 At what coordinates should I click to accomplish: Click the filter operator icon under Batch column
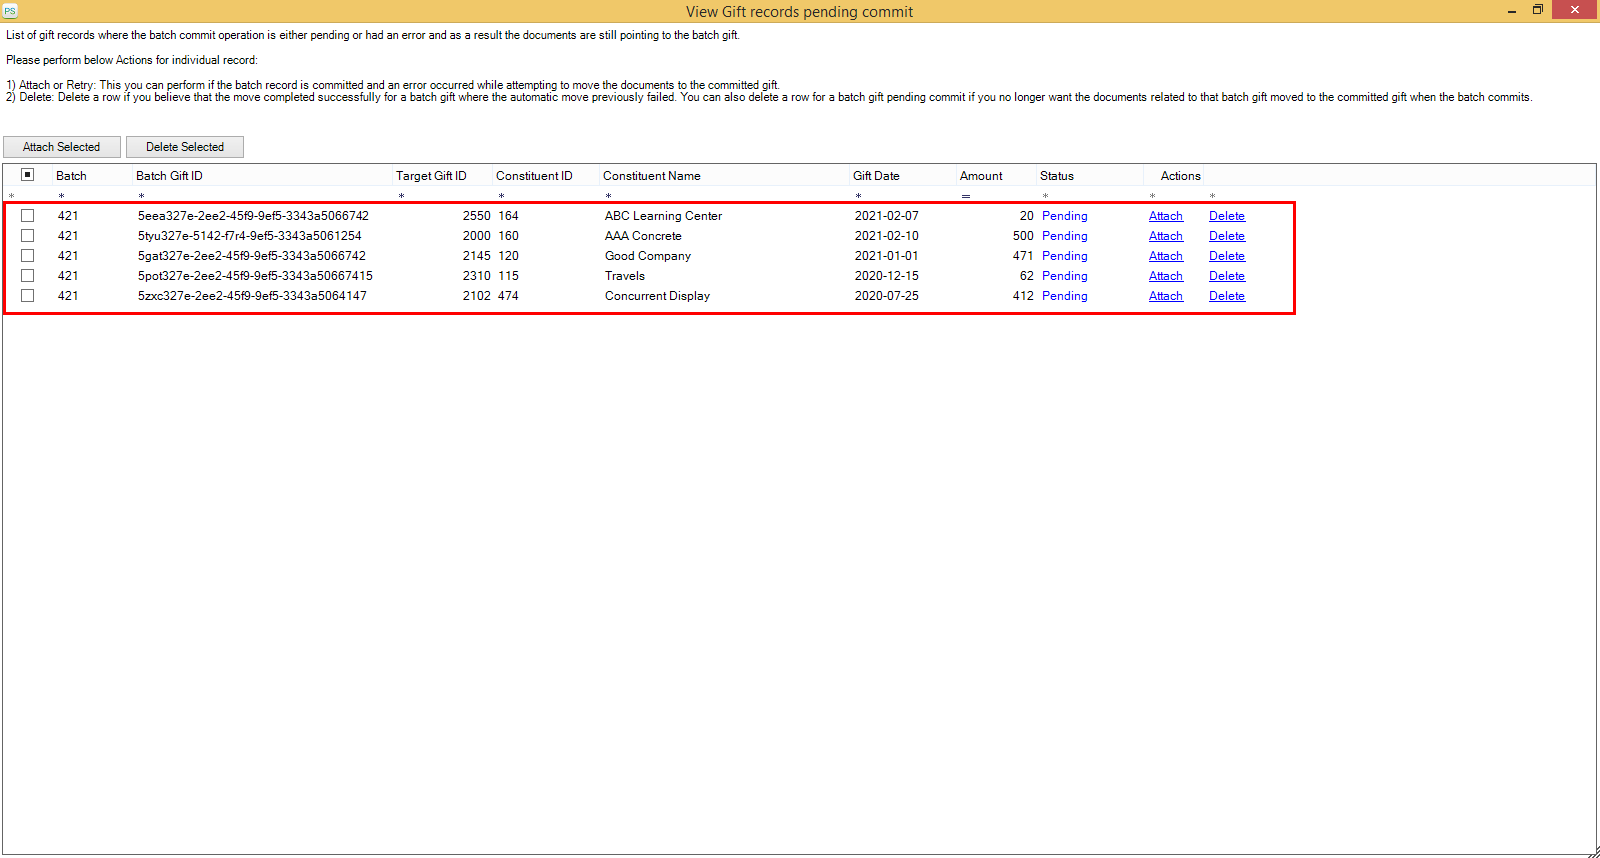[61, 196]
